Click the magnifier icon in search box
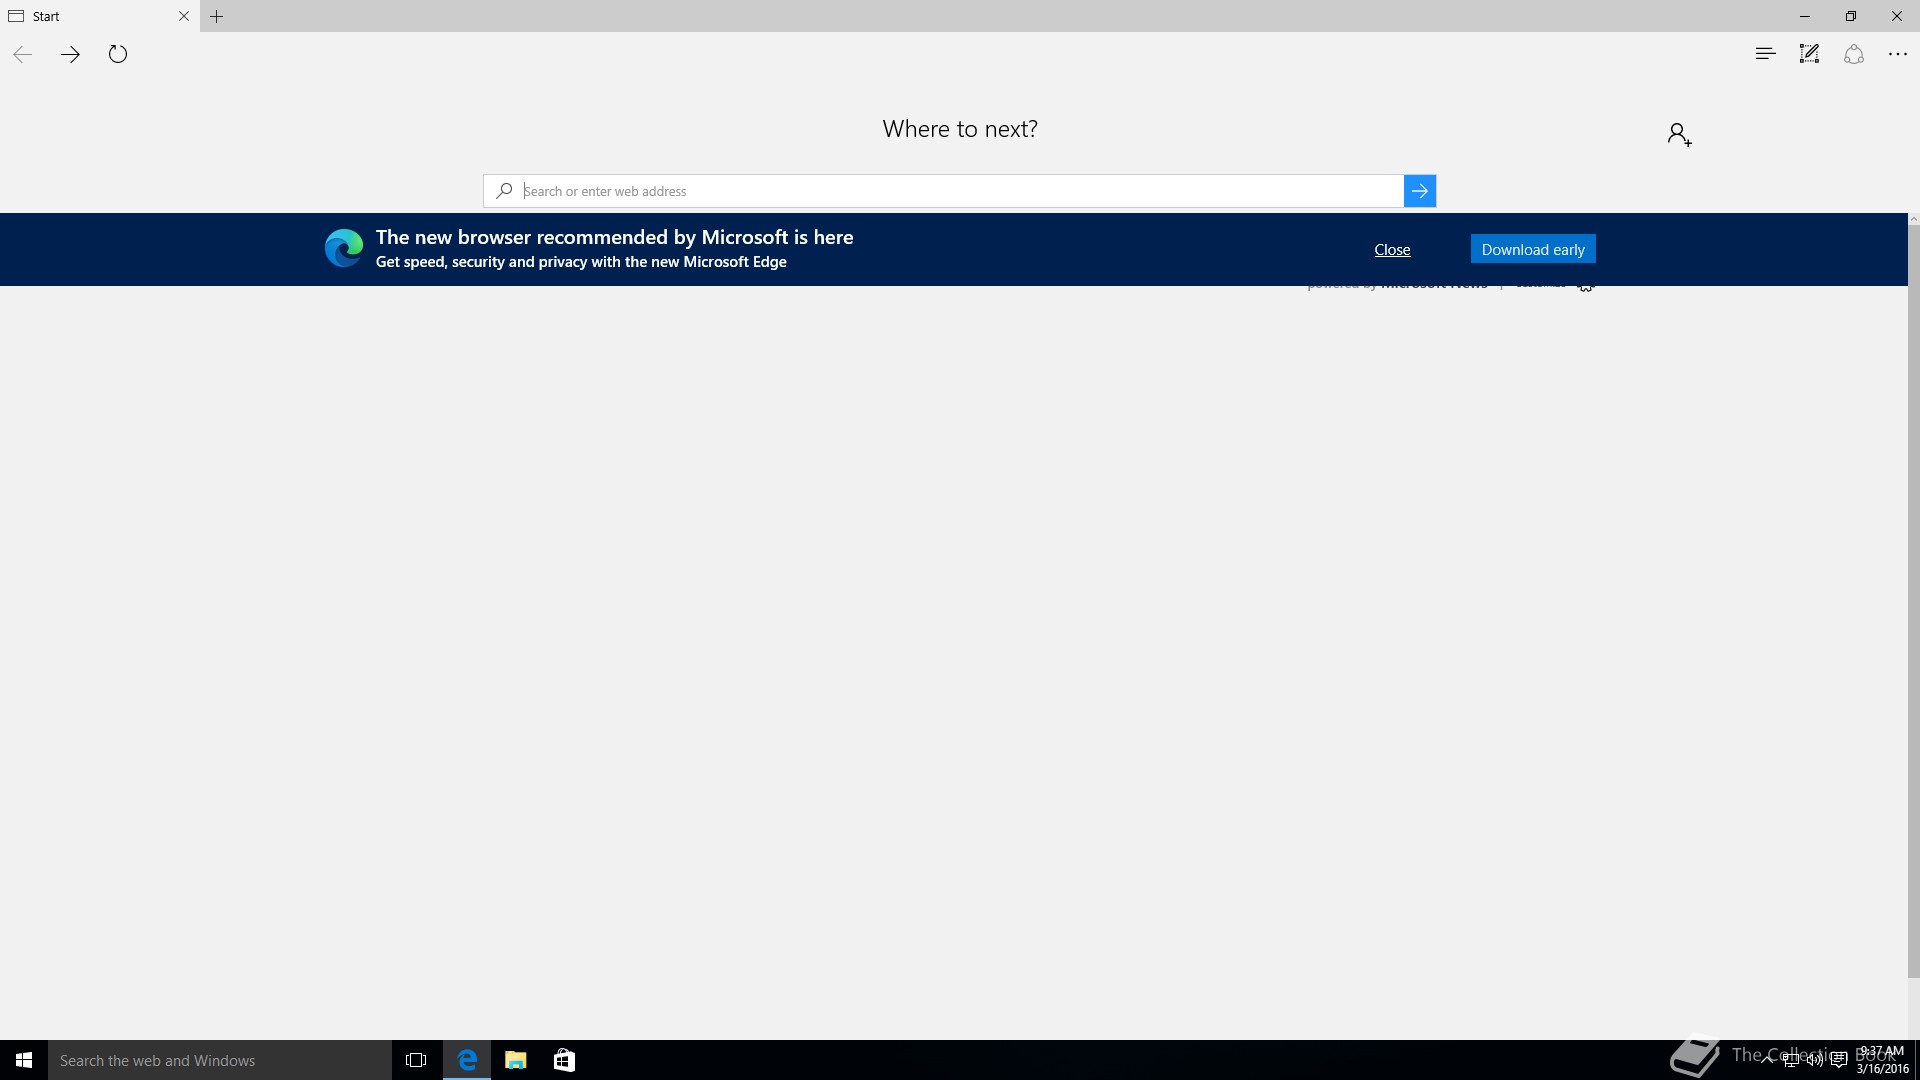 [504, 191]
